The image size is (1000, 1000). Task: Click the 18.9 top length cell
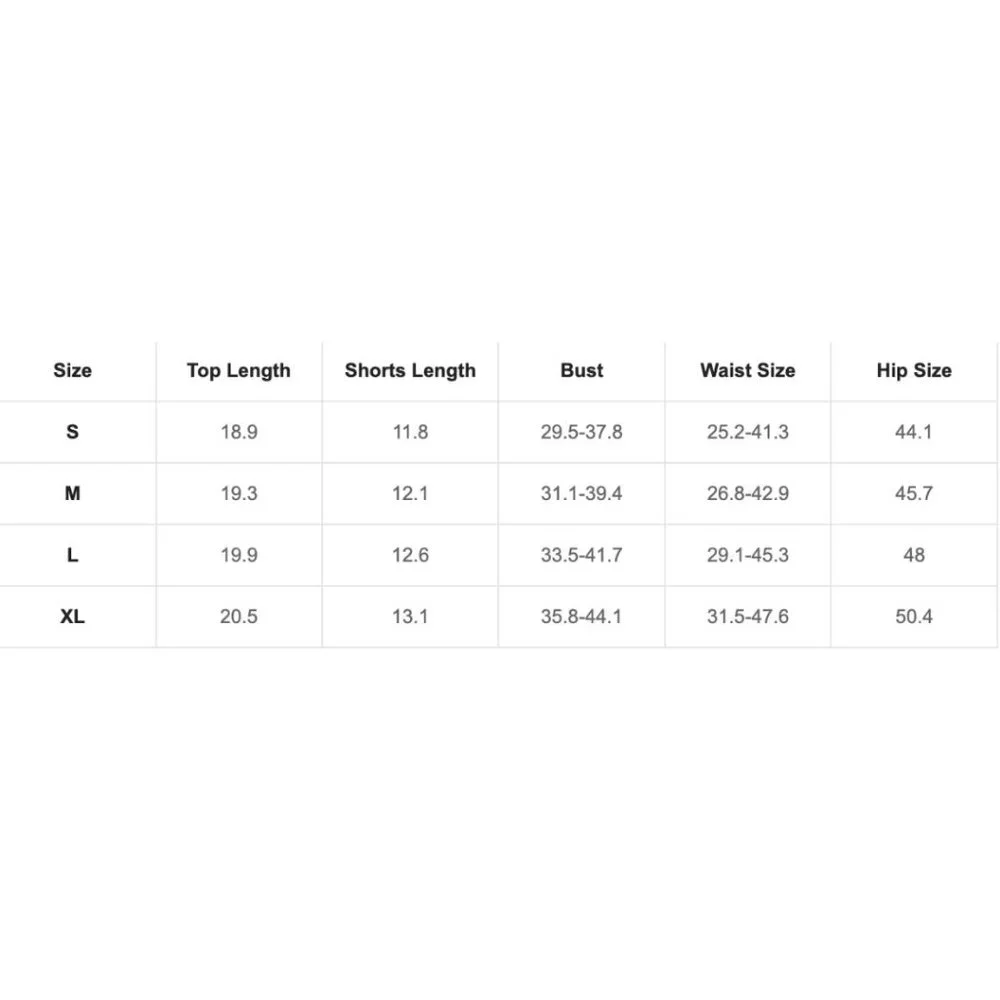(238, 432)
